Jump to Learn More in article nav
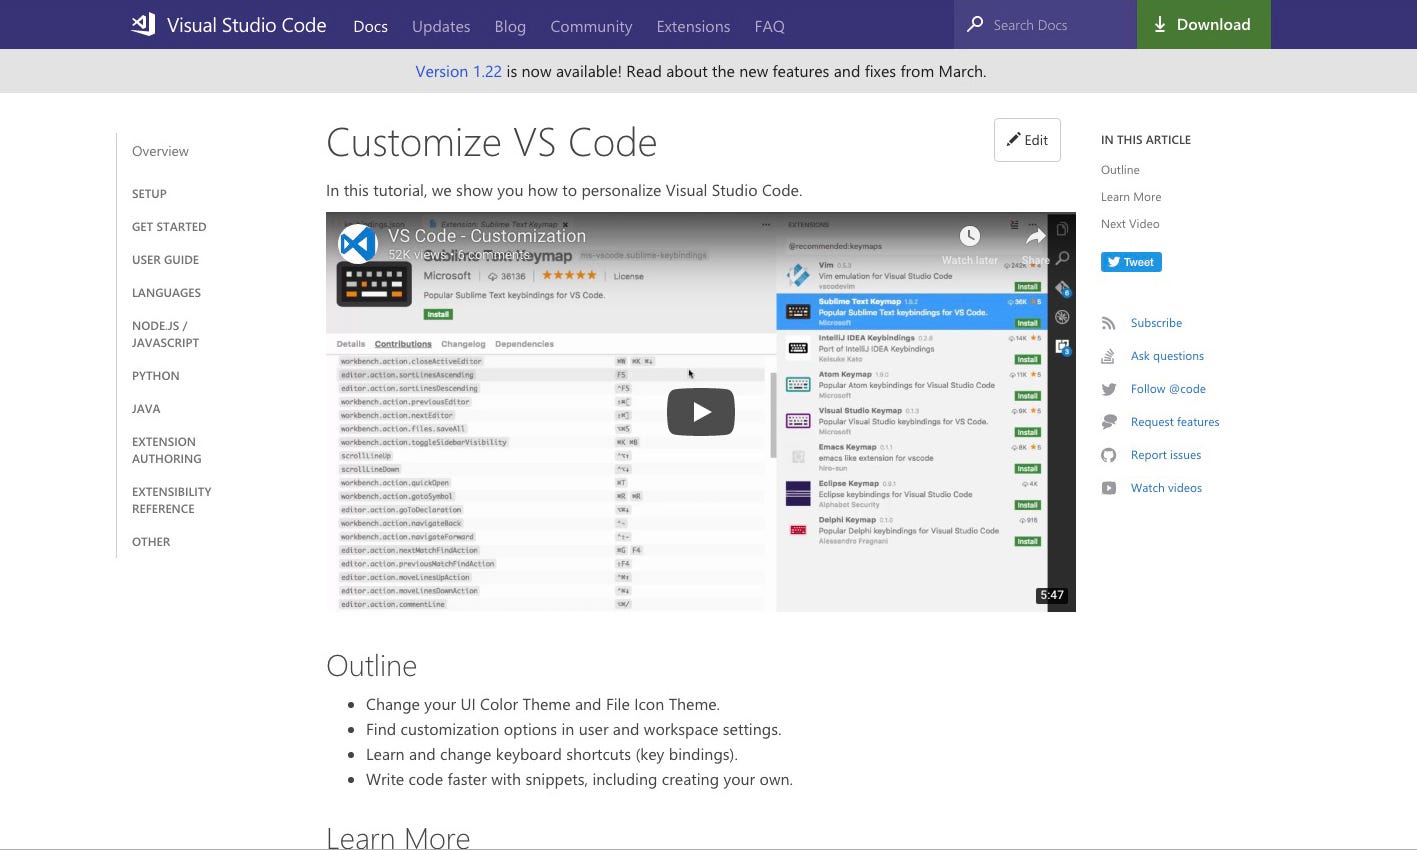 (1131, 197)
